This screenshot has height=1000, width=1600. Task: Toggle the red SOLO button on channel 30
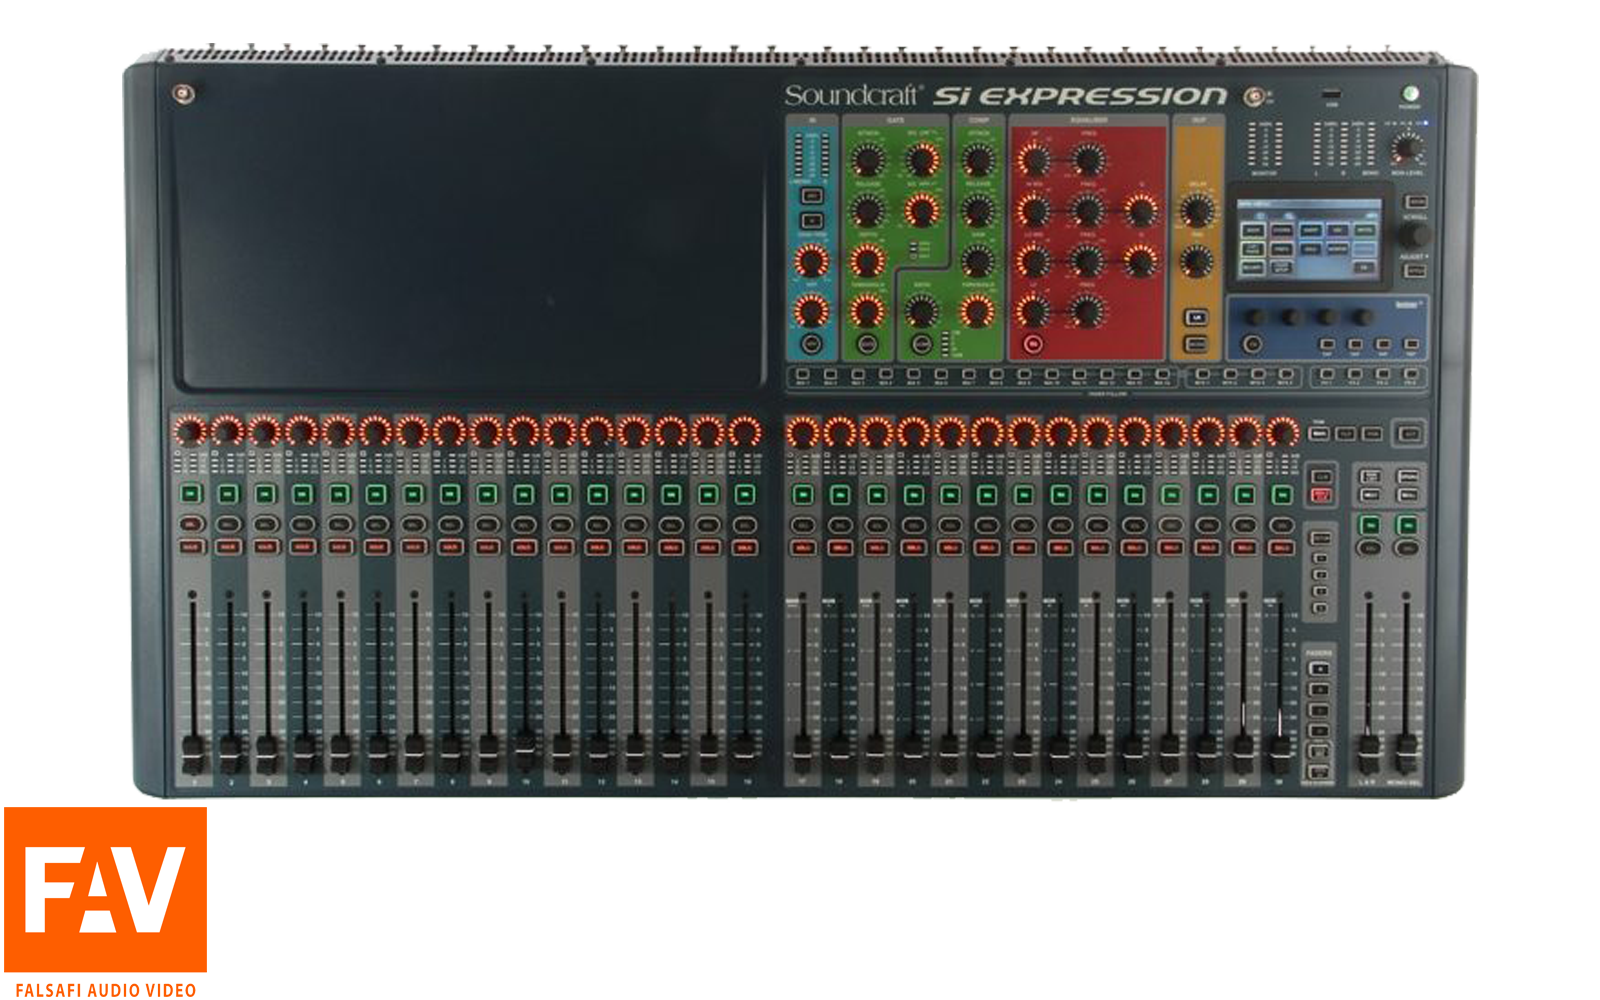click(x=1281, y=547)
